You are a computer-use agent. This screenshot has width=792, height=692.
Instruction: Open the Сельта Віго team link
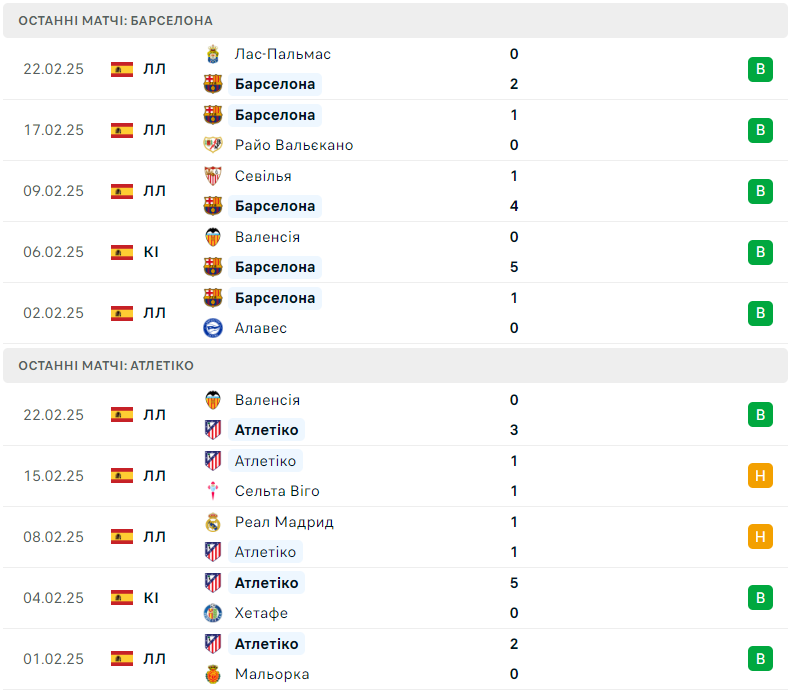pyautogui.click(x=277, y=491)
